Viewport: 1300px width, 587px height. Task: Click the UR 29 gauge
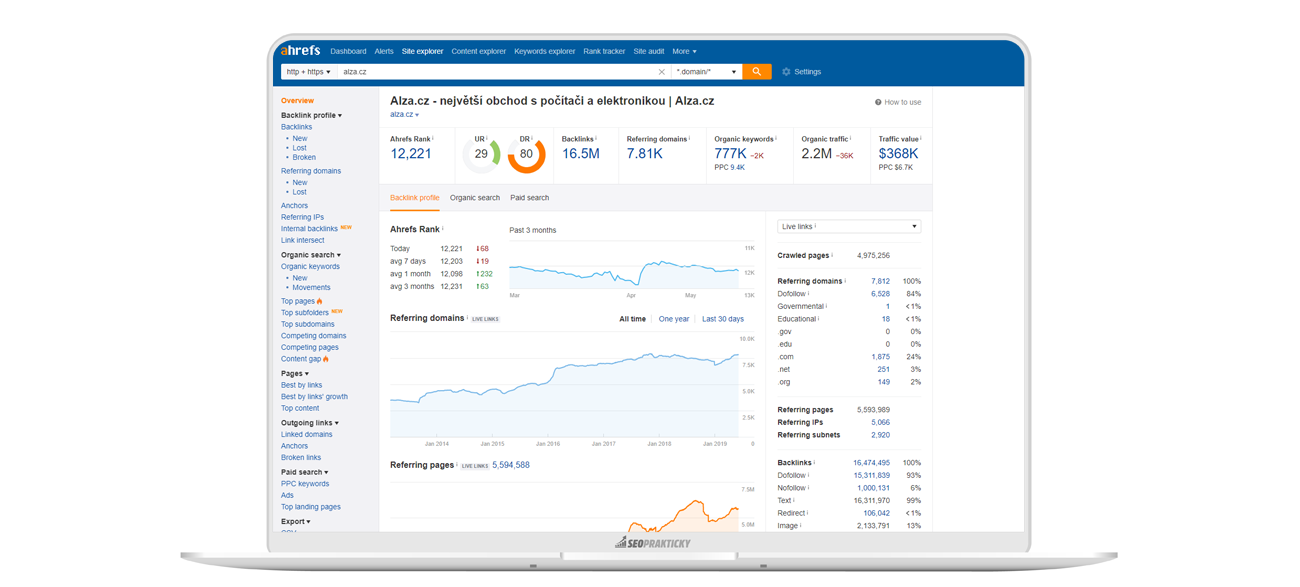(481, 154)
